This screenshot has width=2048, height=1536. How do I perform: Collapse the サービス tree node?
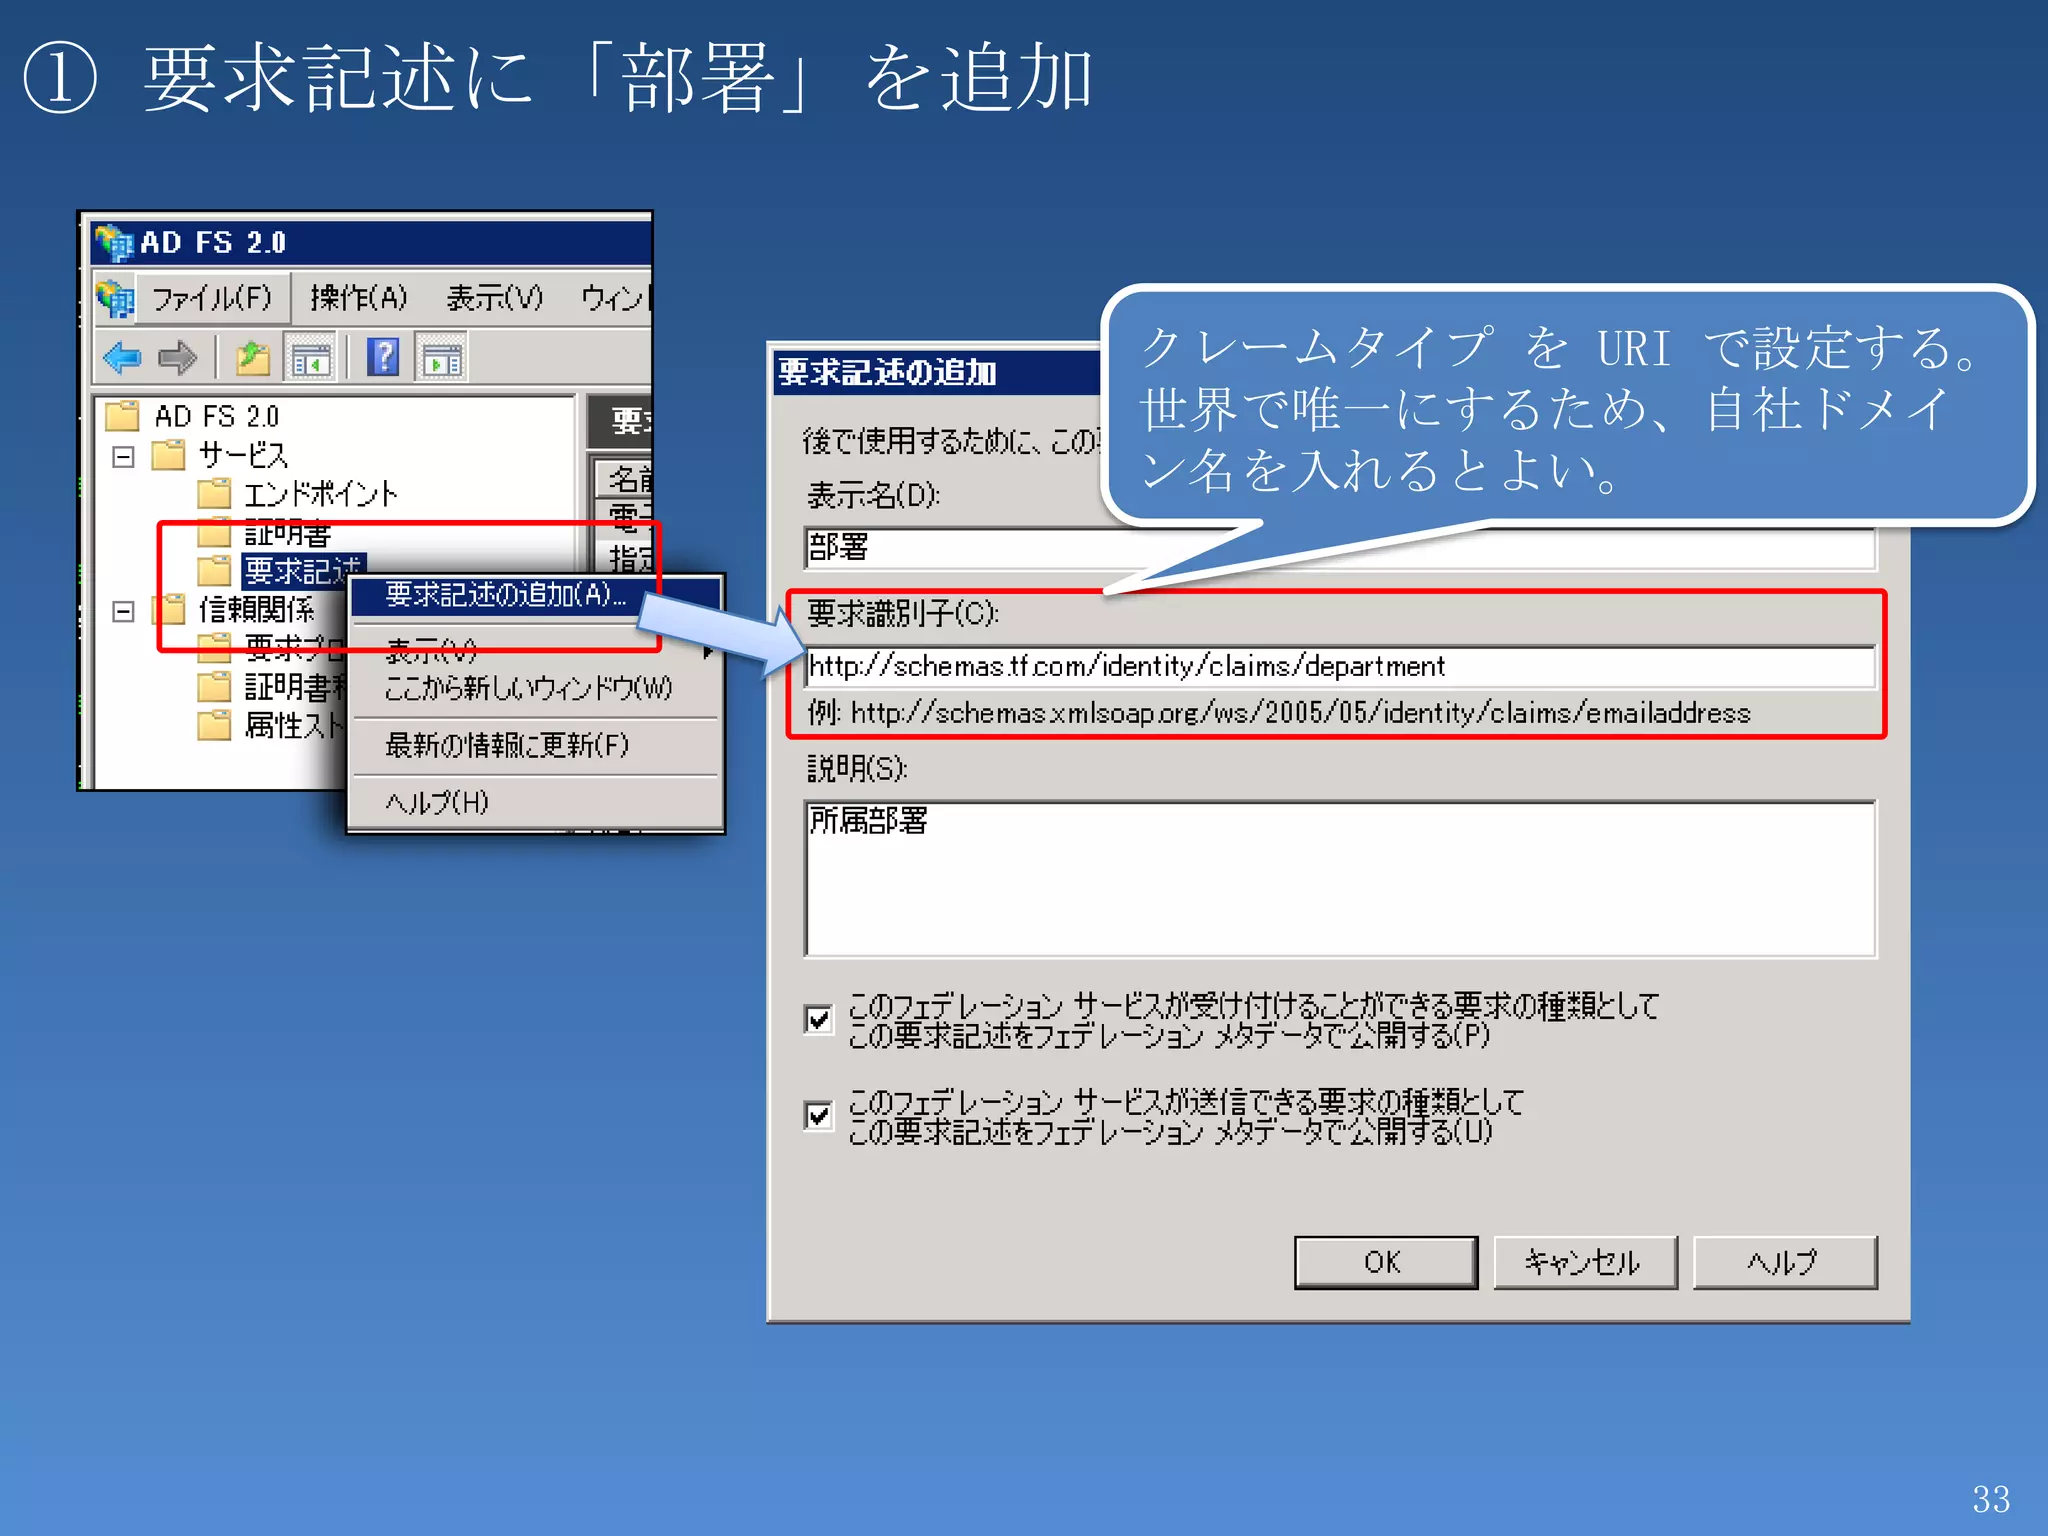pyautogui.click(x=123, y=457)
